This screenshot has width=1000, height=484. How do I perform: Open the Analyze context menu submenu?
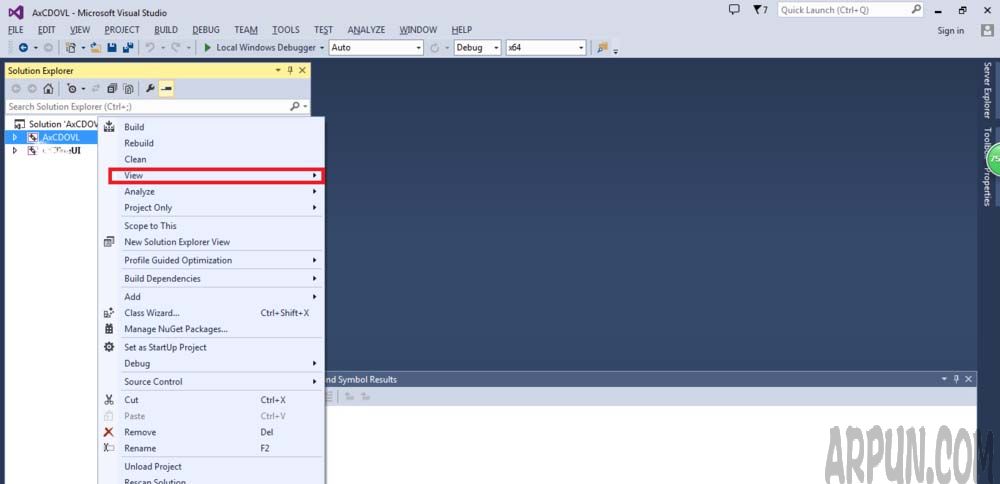tap(212, 191)
